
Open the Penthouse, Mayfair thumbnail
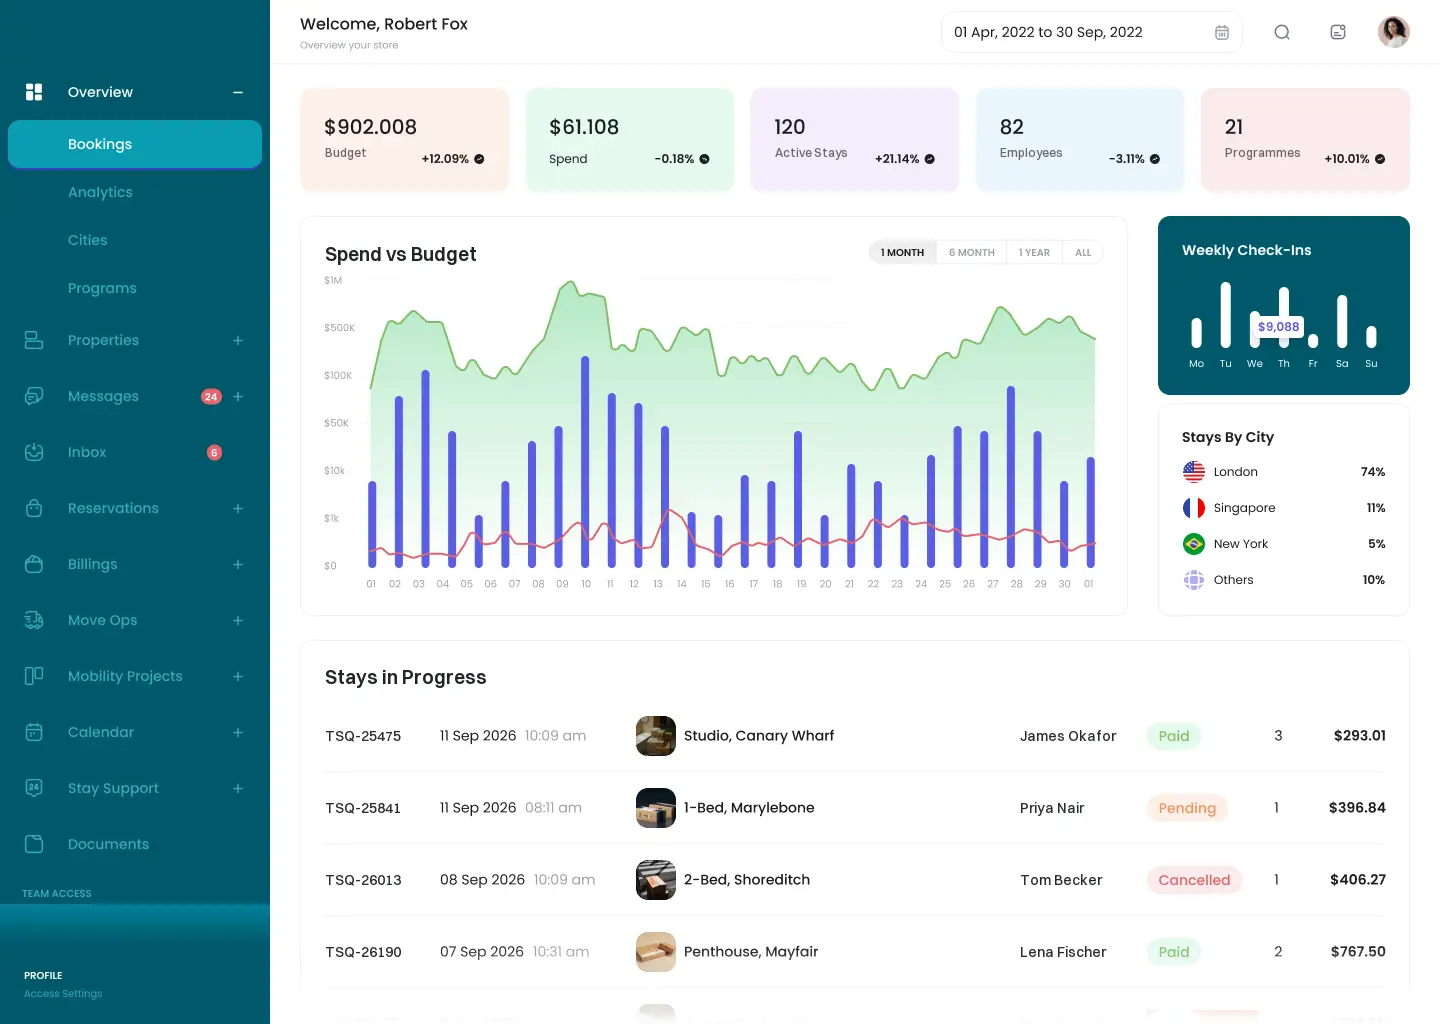pyautogui.click(x=656, y=952)
